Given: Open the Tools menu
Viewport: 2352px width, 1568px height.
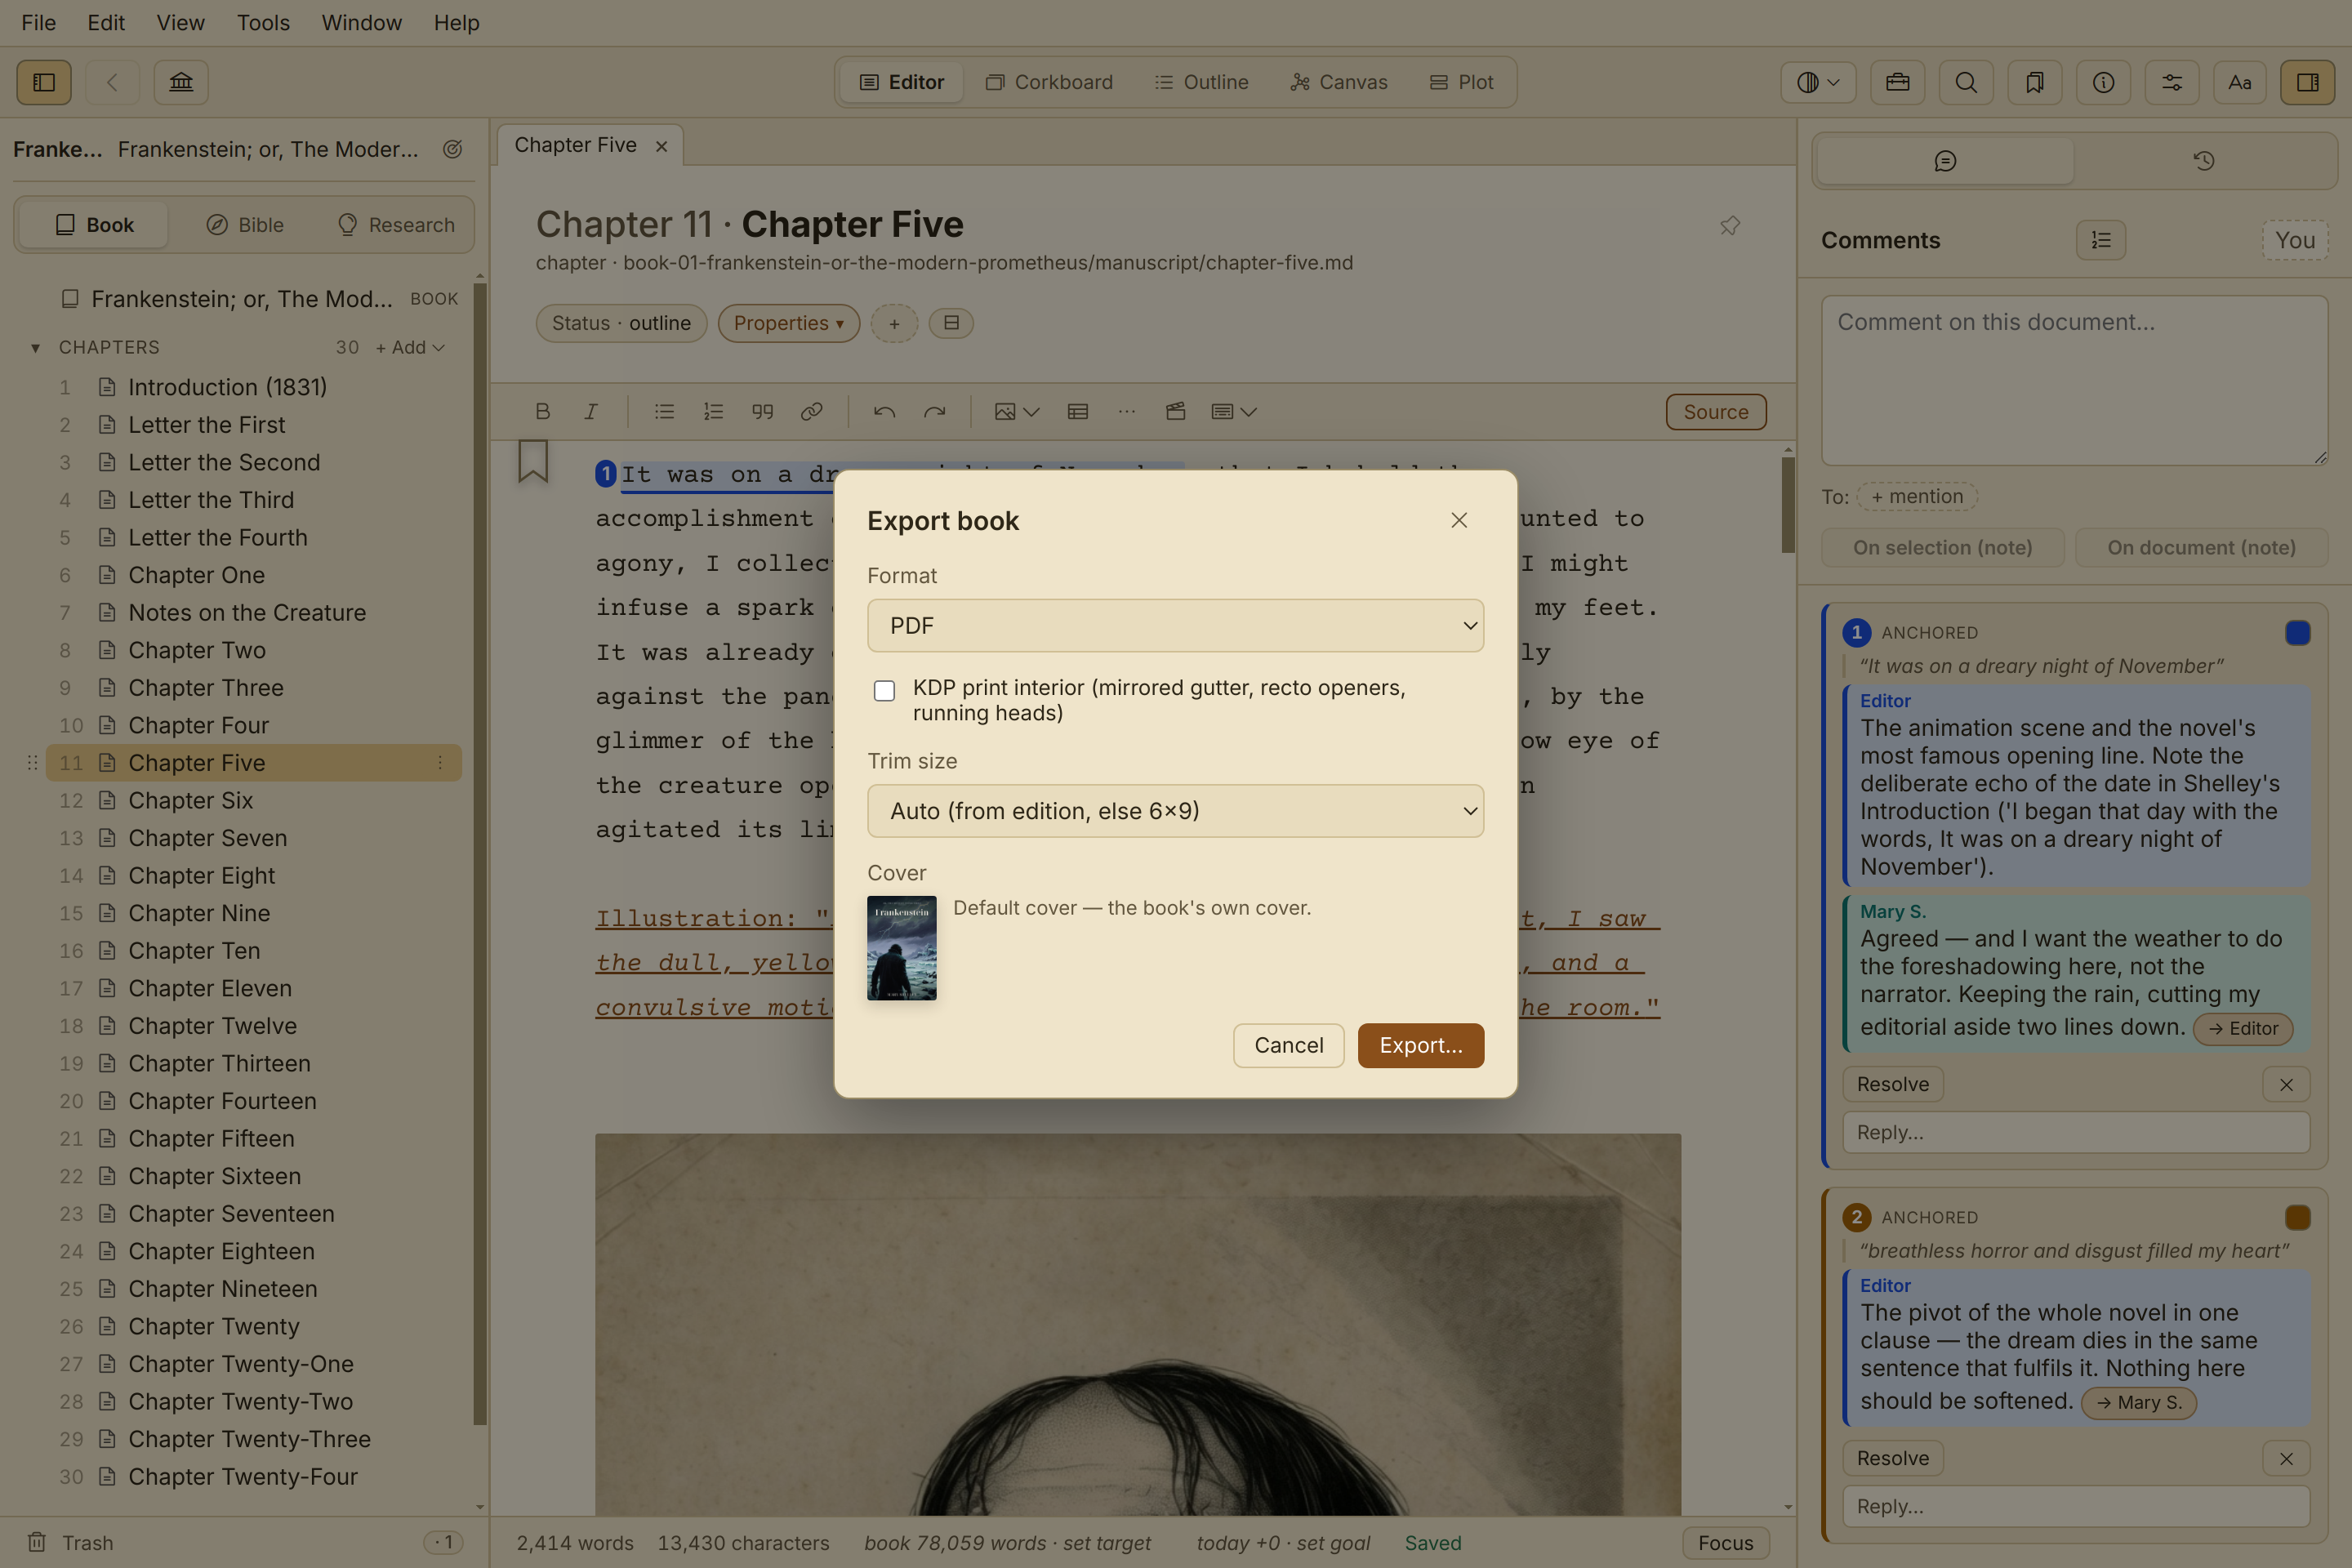Looking at the screenshot, I should 263,22.
